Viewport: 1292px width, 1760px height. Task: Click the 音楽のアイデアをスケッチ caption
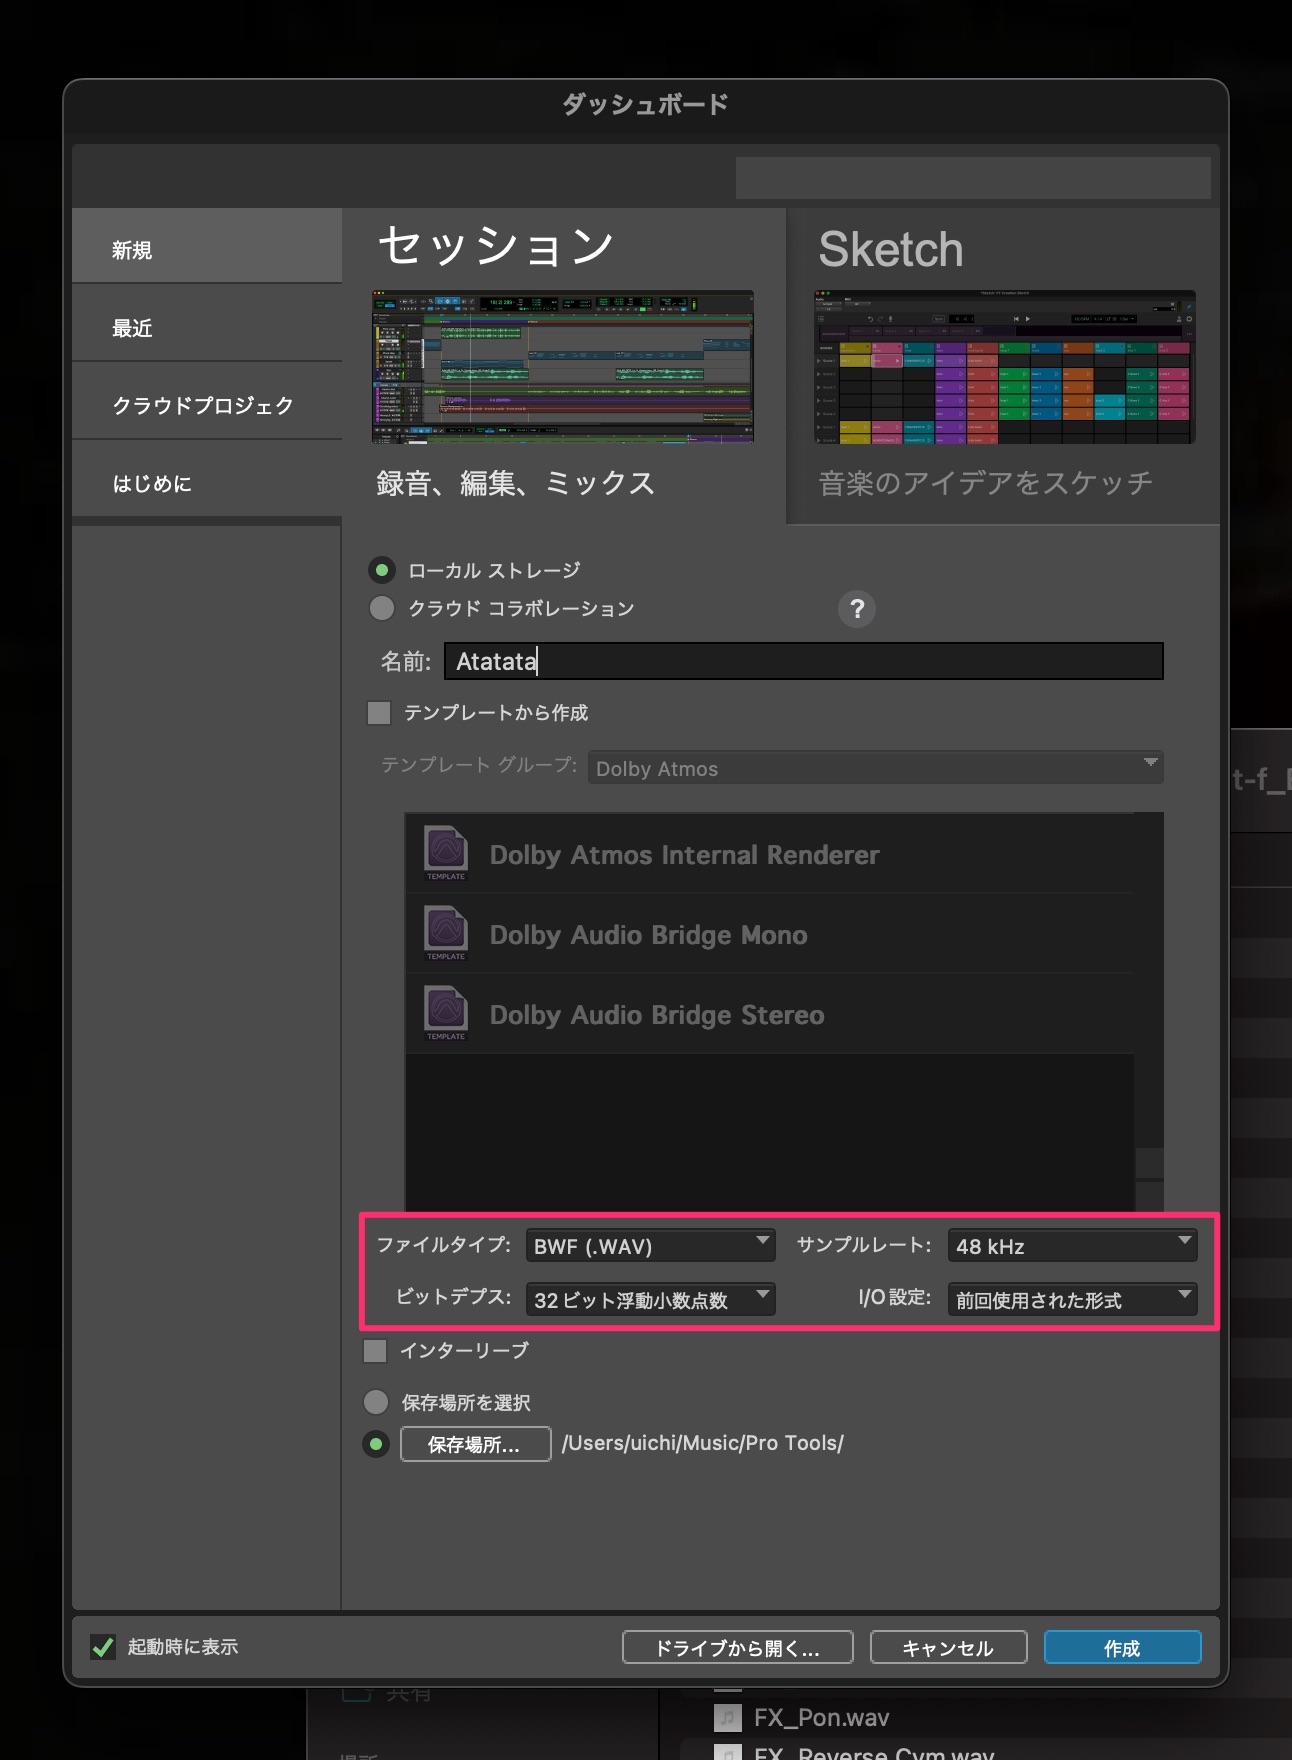[x=986, y=483]
